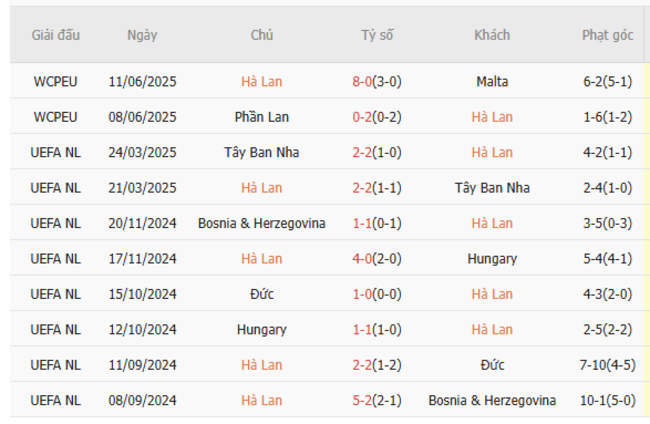Select the 7-10 corner stat cell

point(607,365)
